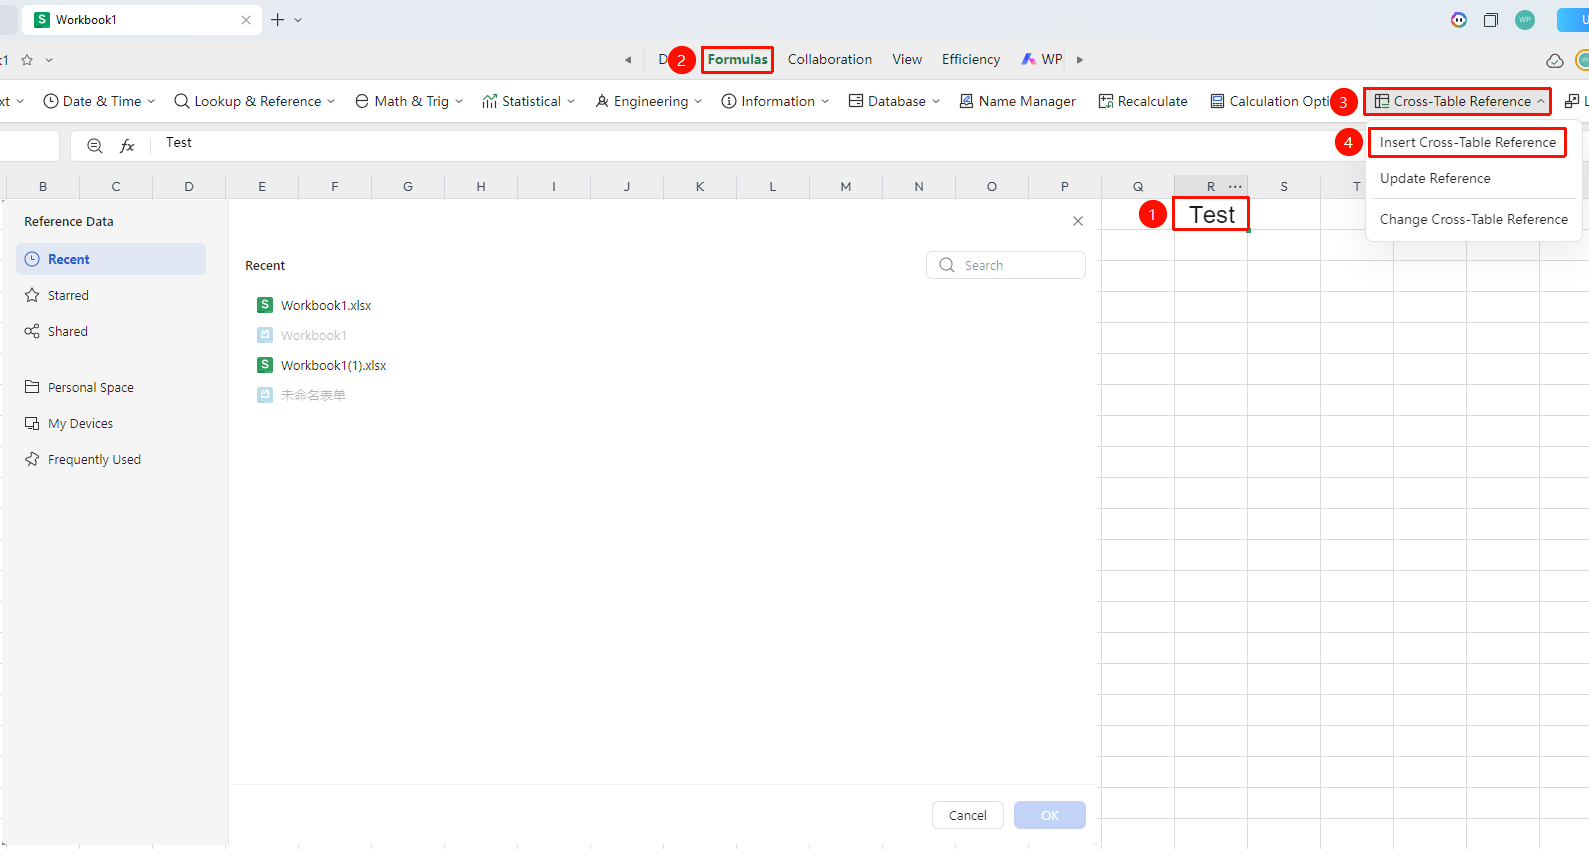The image size is (1589, 849).
Task: Expand the Date & Time functions dropdown
Action: 99,101
